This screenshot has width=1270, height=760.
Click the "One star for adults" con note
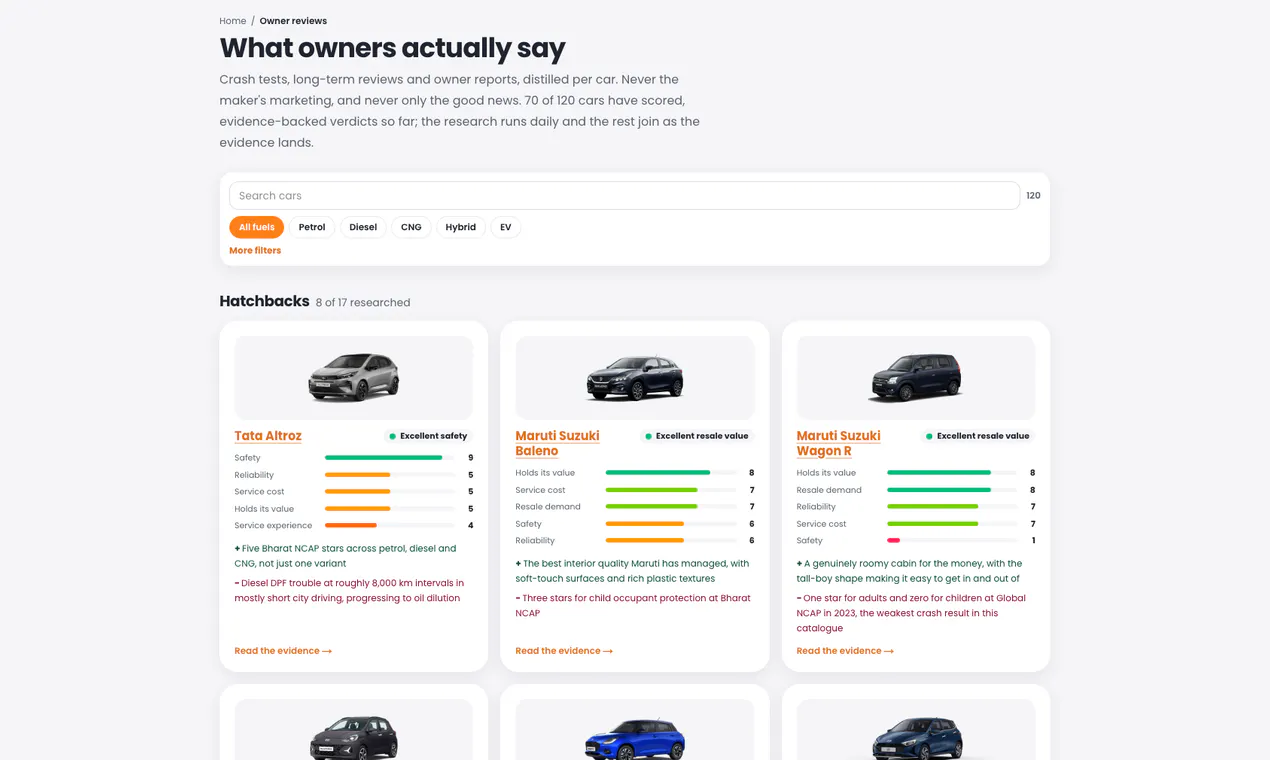tap(911, 613)
